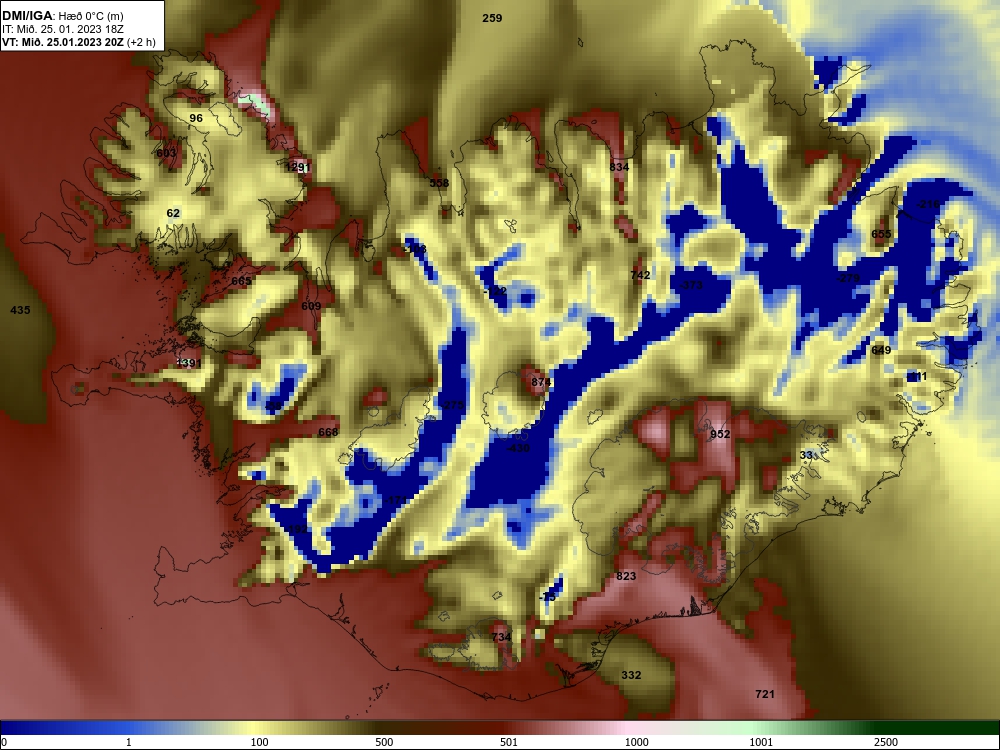Select the 'VT: Mið. 25.01.2023 20Z (+2 h)' line
This screenshot has width=1000, height=750.
pyautogui.click(x=78, y=43)
